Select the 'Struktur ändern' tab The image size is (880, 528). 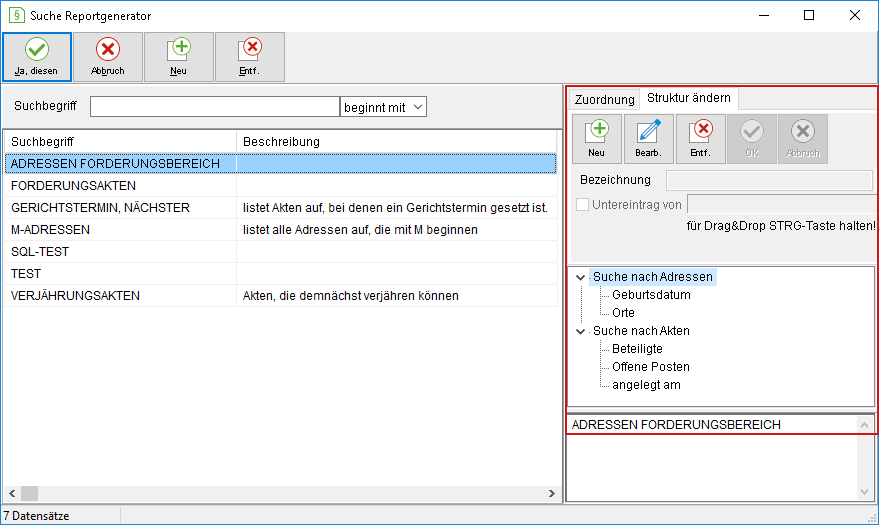pos(689,98)
